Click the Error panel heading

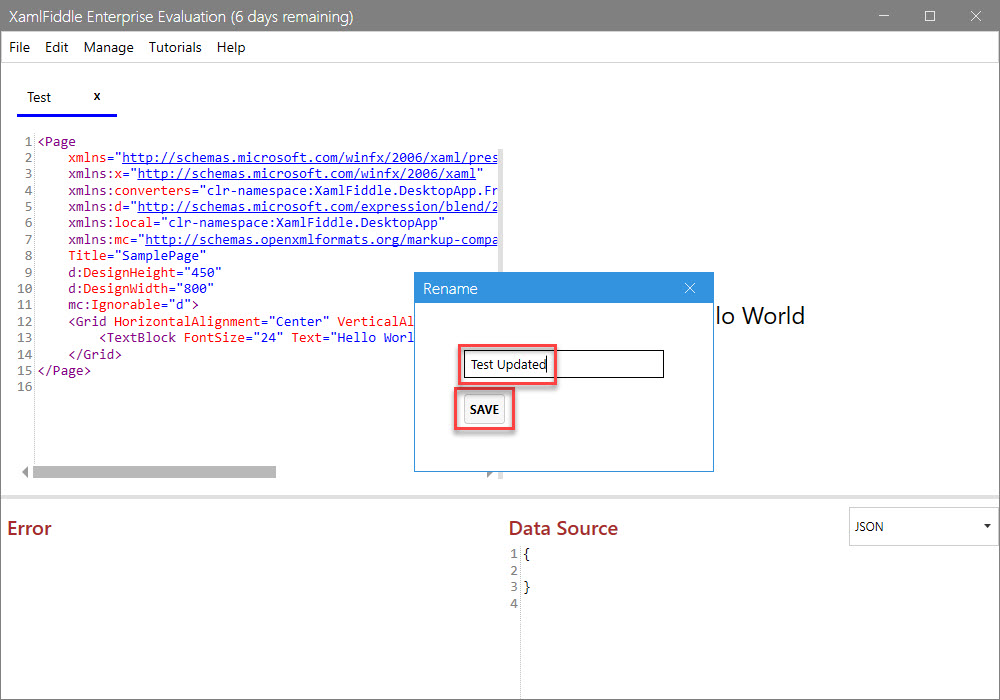point(29,529)
